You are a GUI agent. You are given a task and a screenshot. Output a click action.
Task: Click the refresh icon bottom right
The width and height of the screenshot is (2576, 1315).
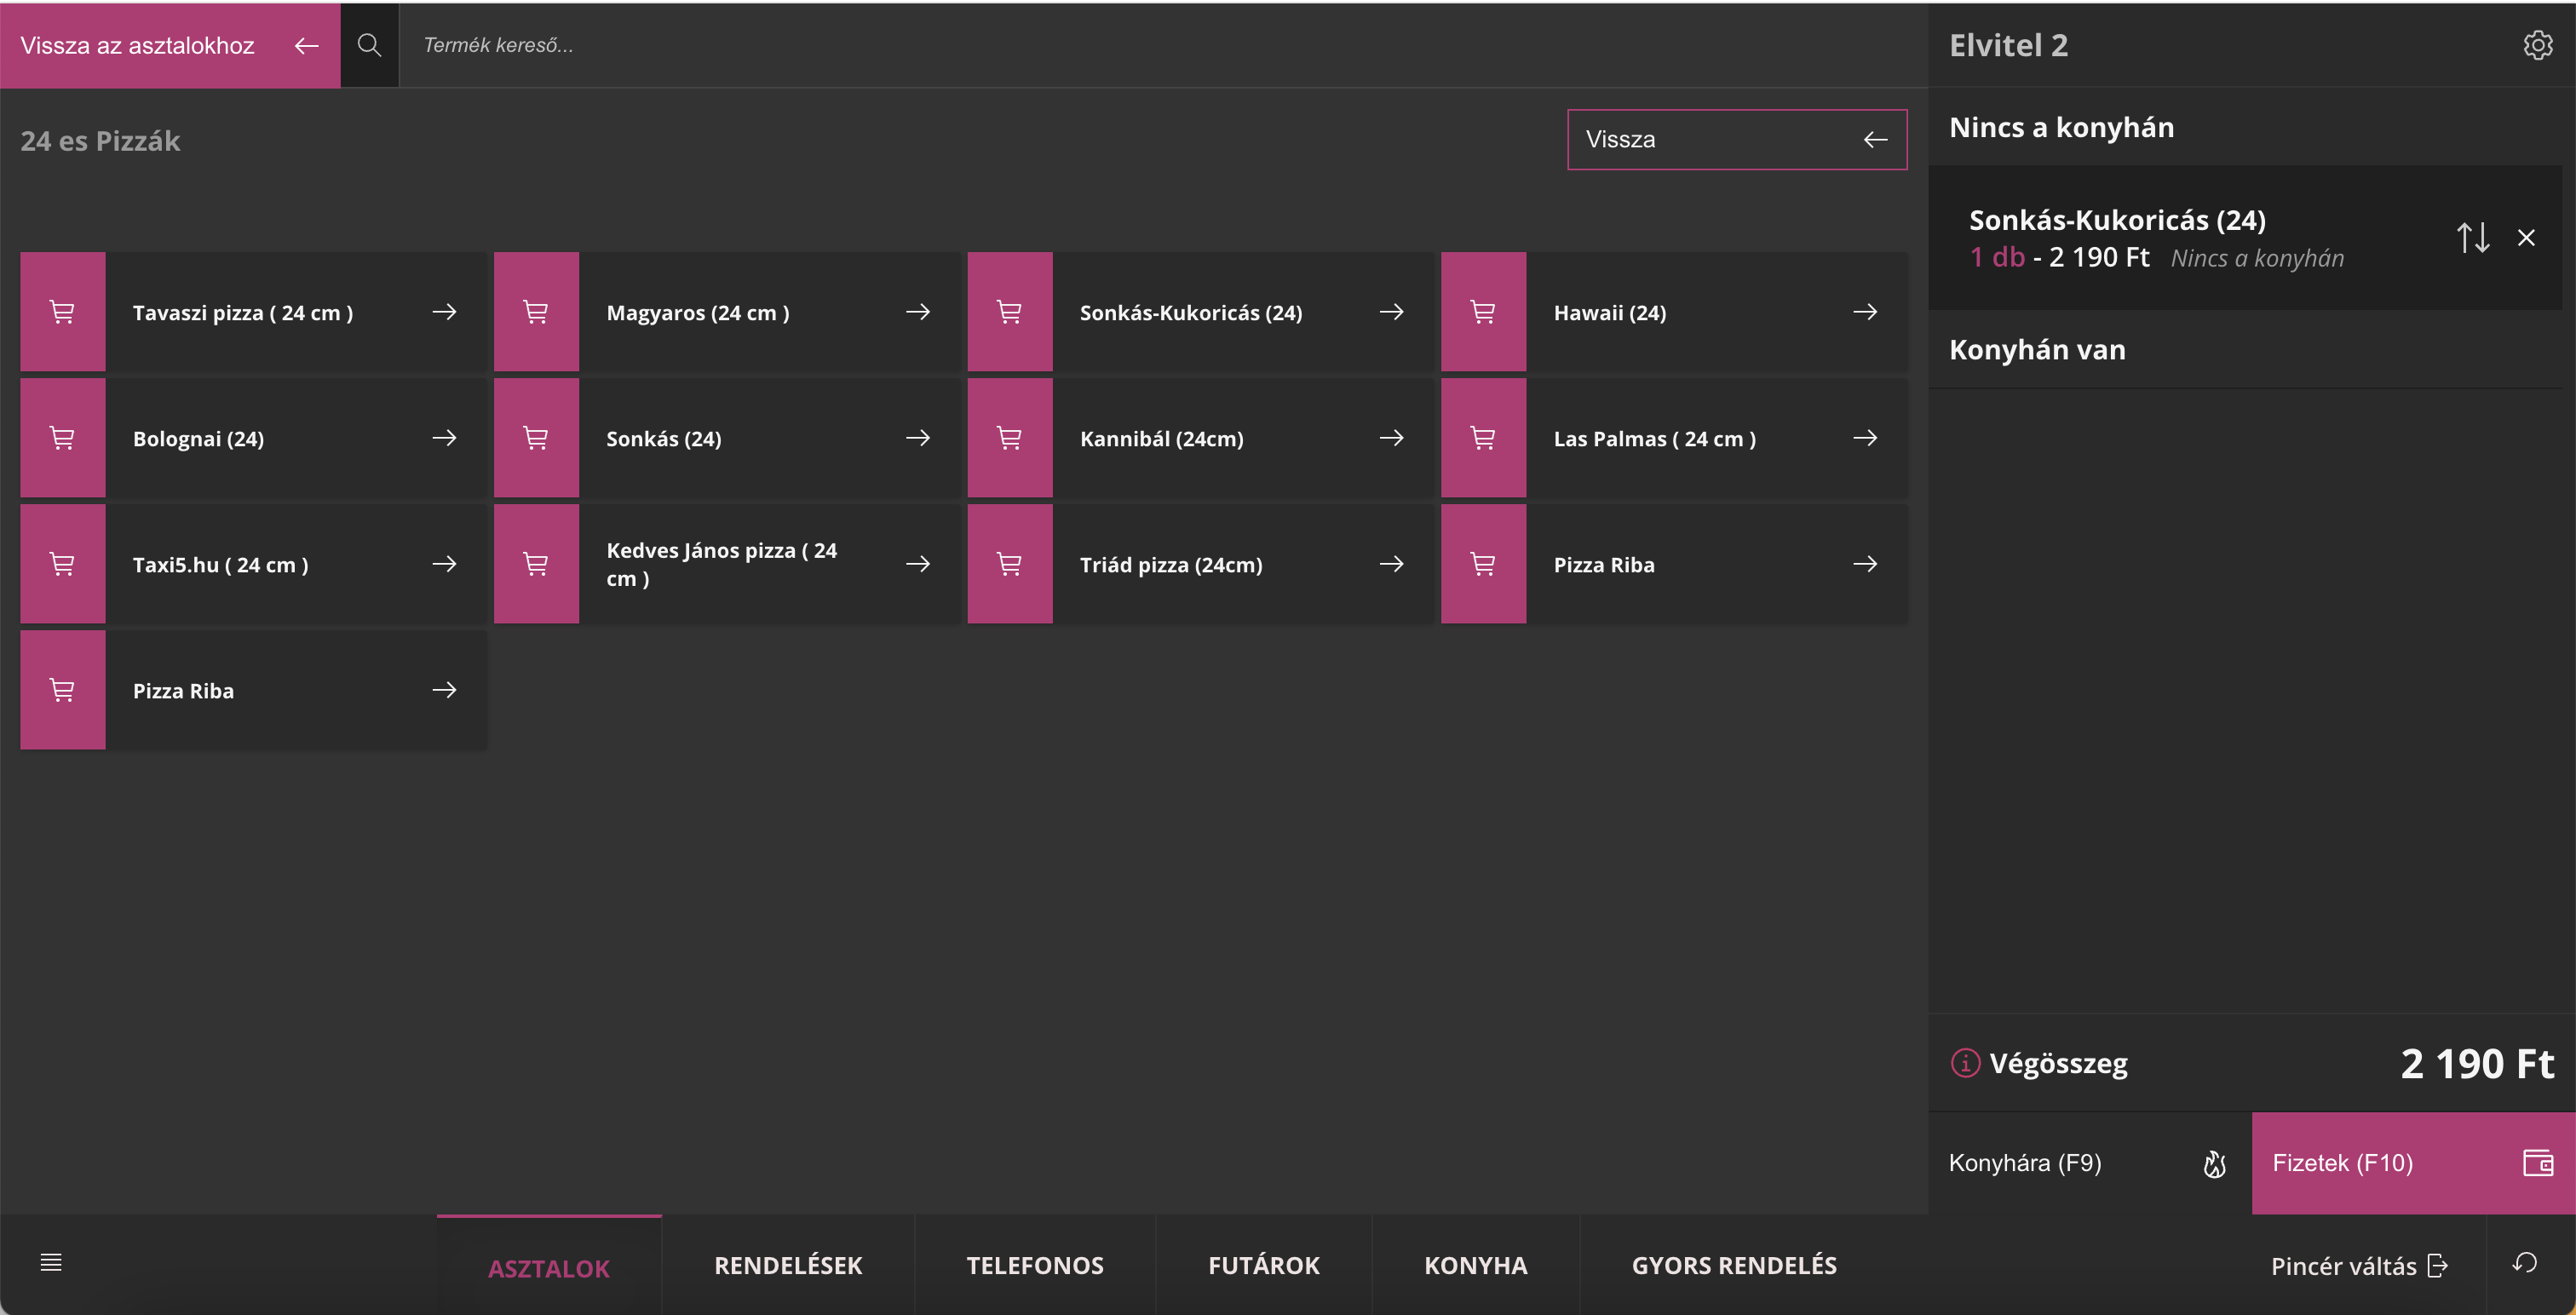tap(2524, 1263)
